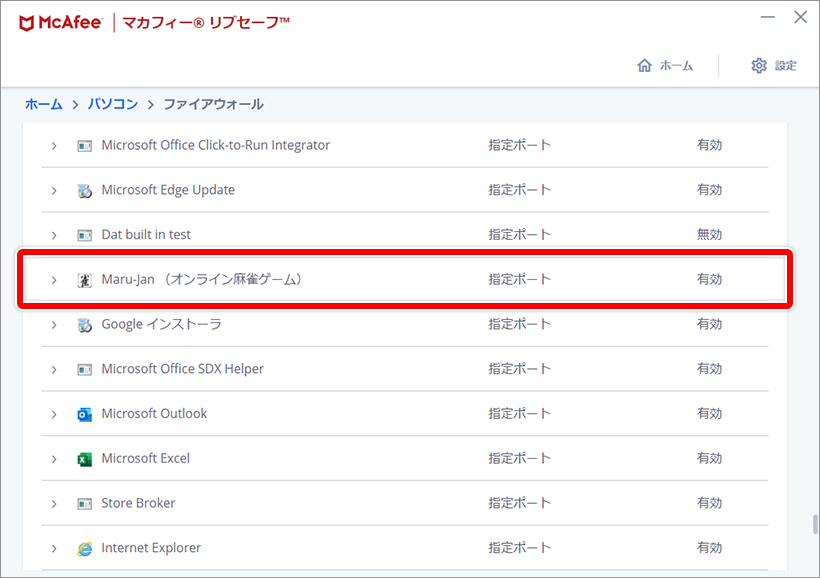Select the Dat built in test name
Screen dimensions: 820x578
coord(146,234)
